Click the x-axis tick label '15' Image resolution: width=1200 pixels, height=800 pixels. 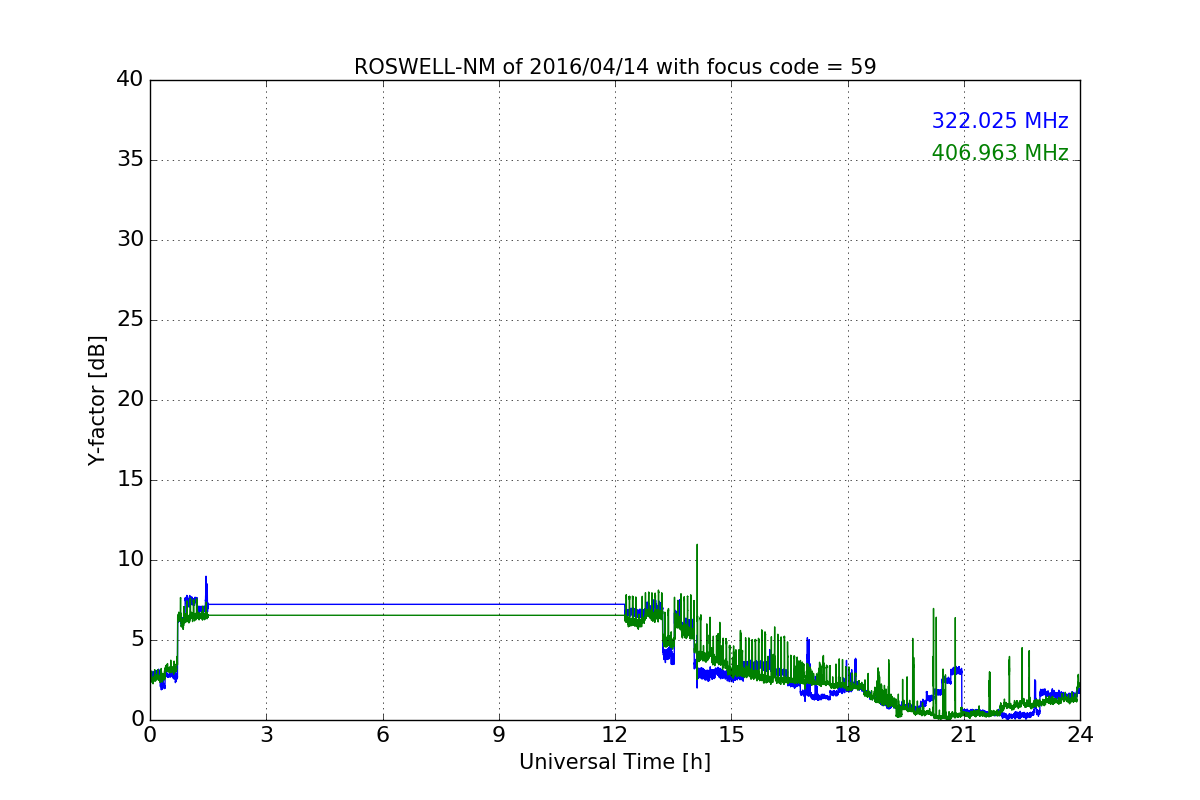point(731,734)
